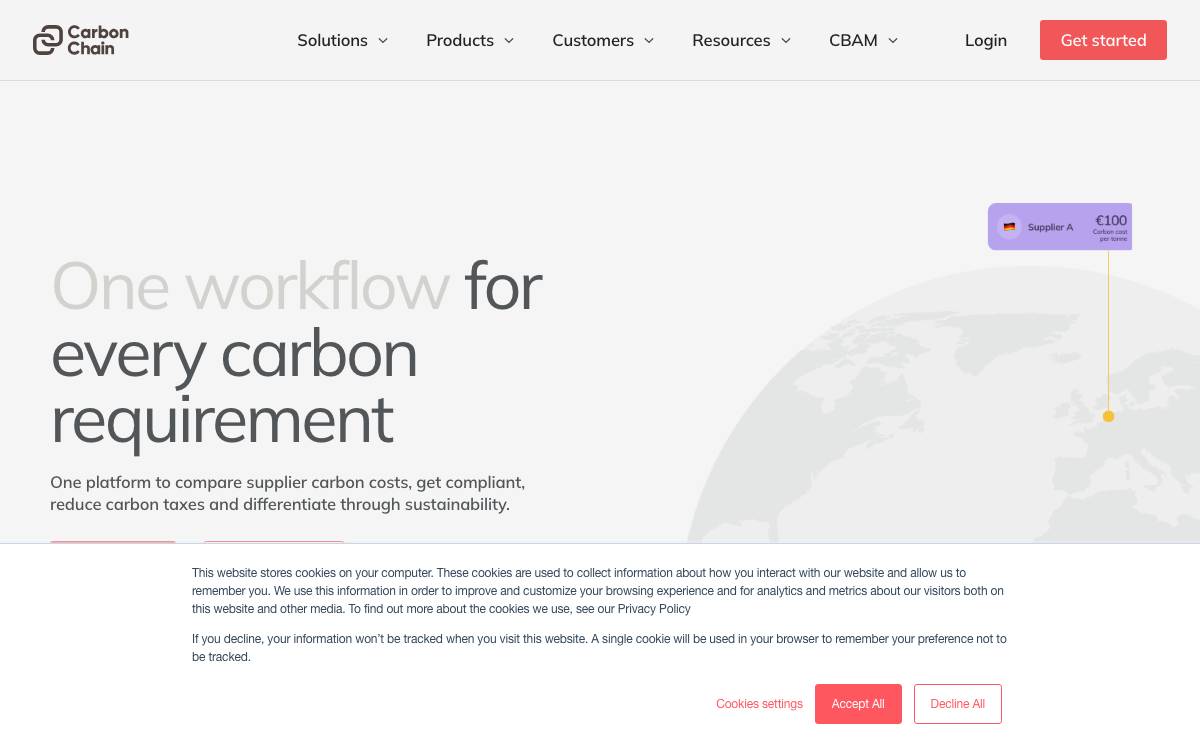
Task: Expand the CBAM chevron arrow
Action: click(892, 41)
